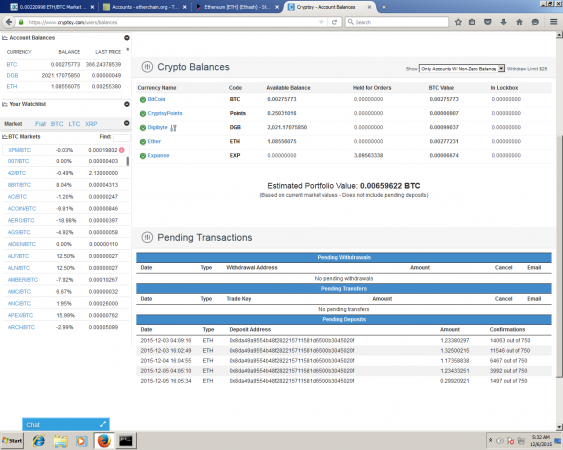Open the media player taskbar icon

coord(81,441)
